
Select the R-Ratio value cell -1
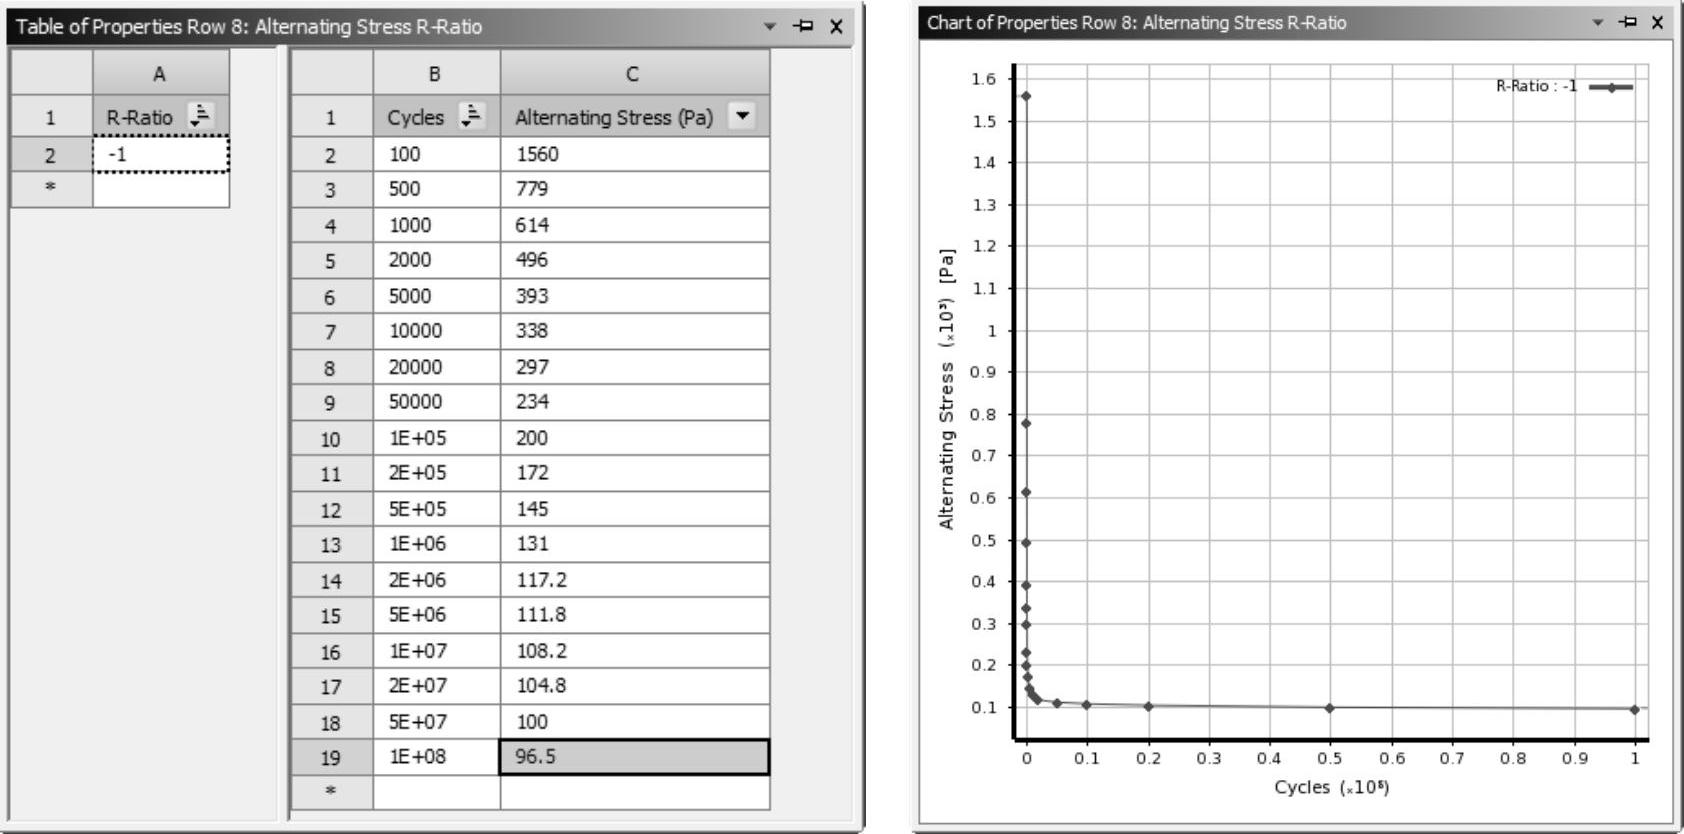point(161,154)
